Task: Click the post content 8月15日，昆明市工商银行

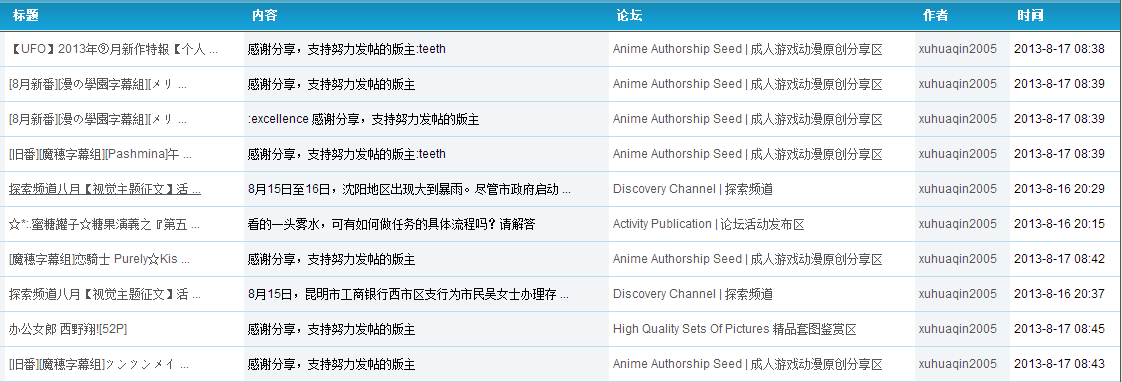Action: pyautogui.click(x=409, y=295)
